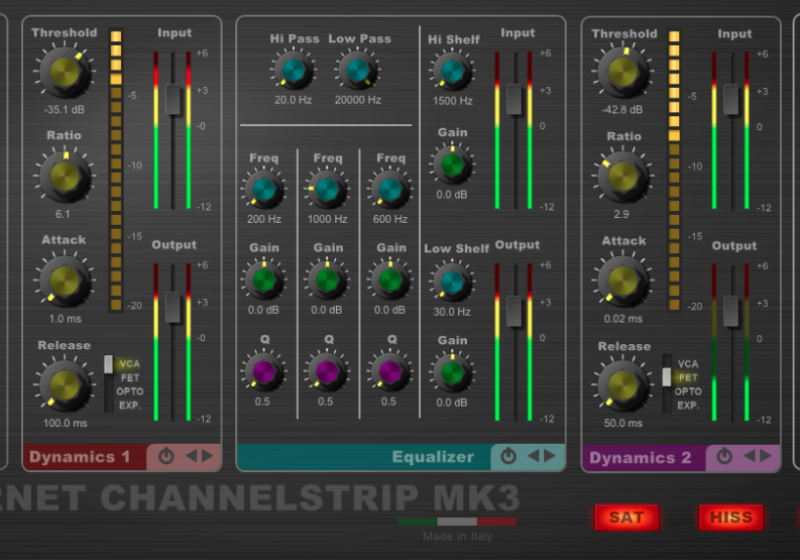The height and width of the screenshot is (560, 800).
Task: Click the Low Shelf frequency knob
Action: pyautogui.click(x=452, y=283)
